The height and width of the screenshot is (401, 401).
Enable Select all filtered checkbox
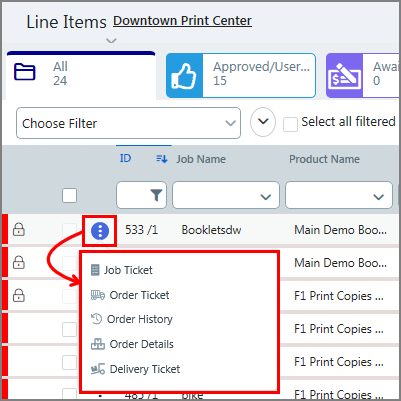[x=290, y=125]
